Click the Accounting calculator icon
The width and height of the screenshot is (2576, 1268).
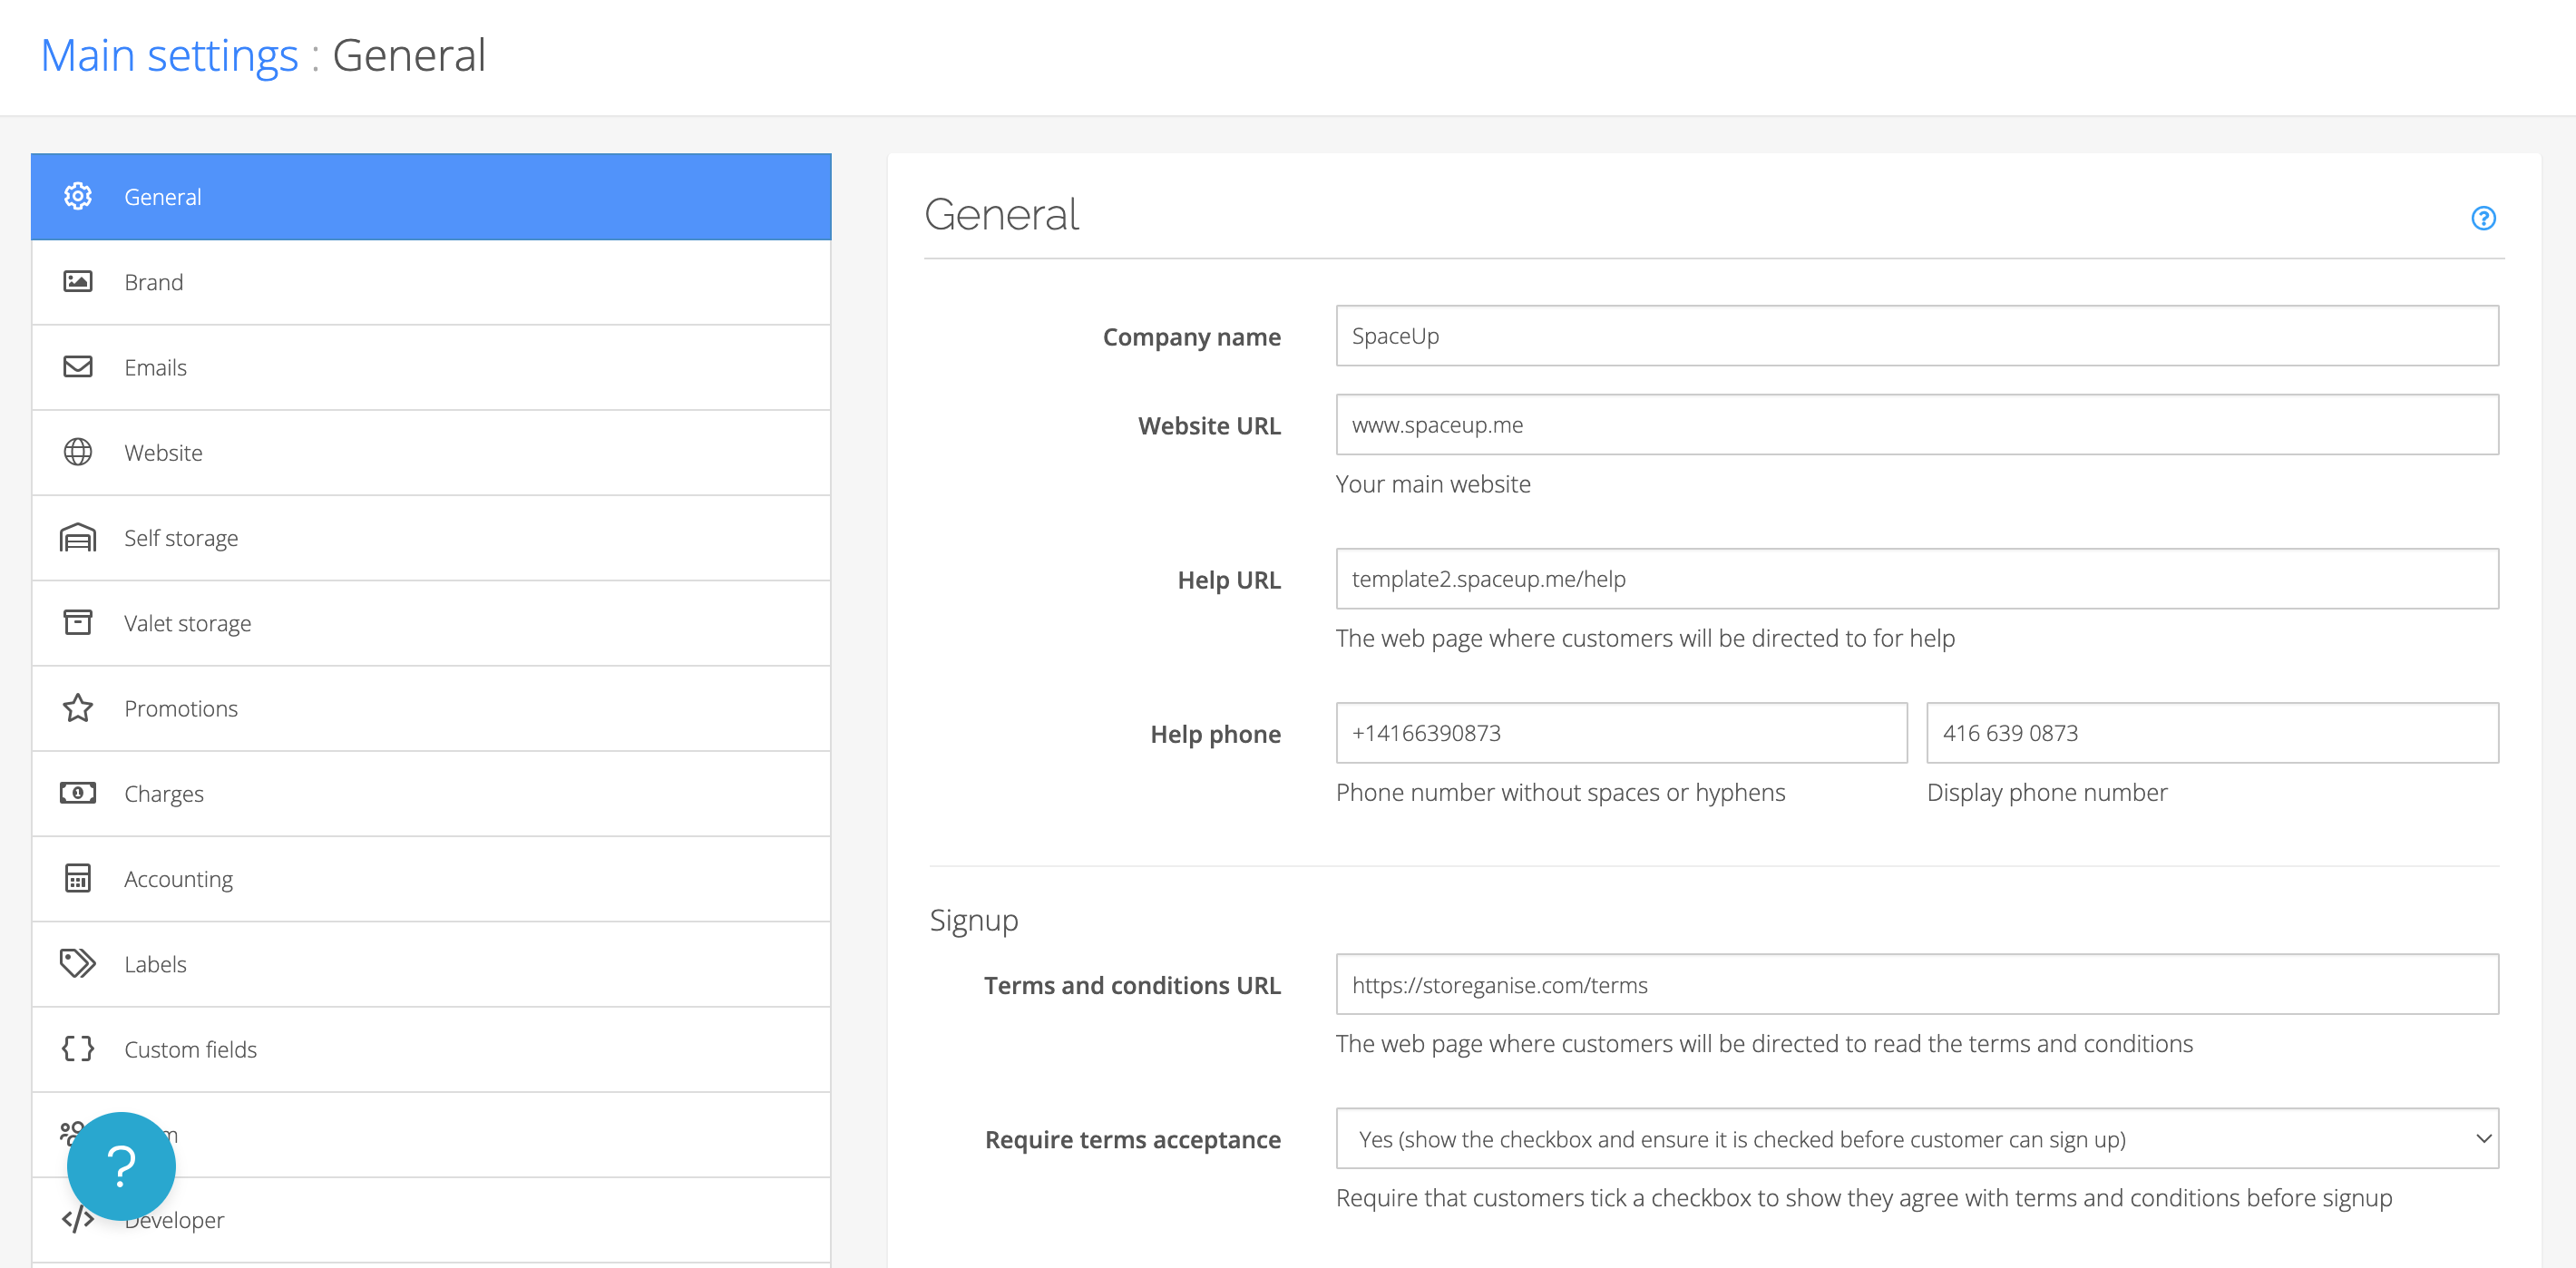(78, 878)
